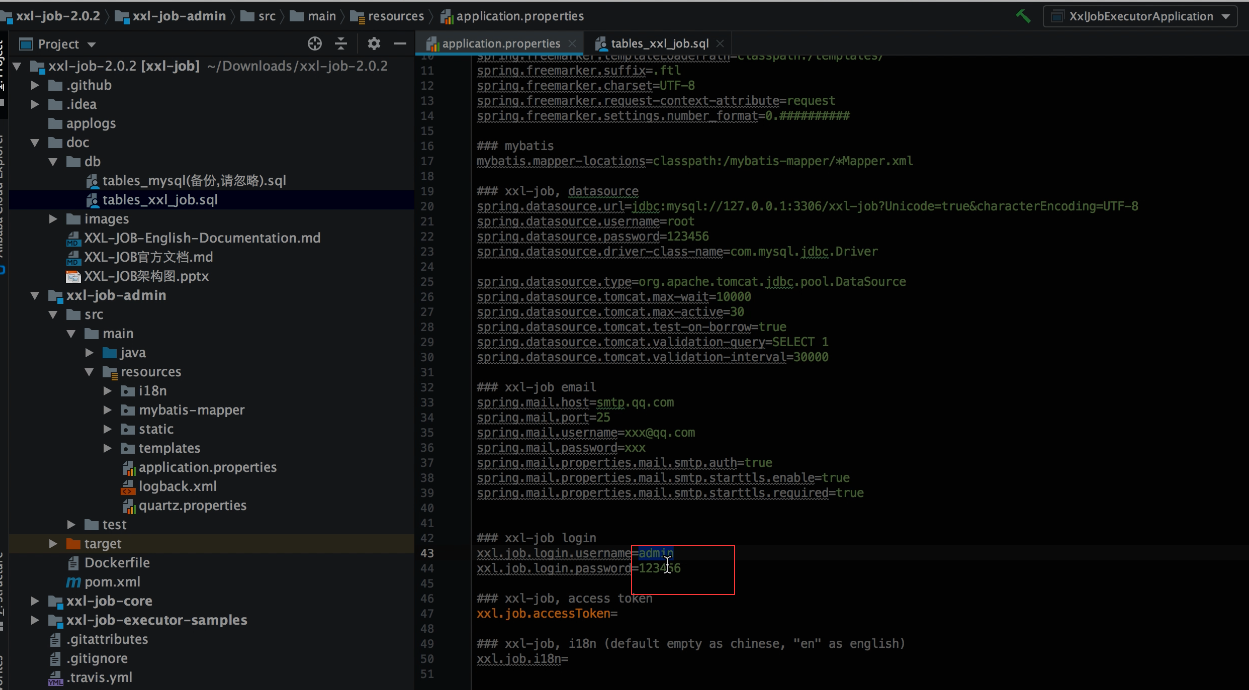Click the locate current file crosshair icon
The width and height of the screenshot is (1249, 690).
[314, 44]
